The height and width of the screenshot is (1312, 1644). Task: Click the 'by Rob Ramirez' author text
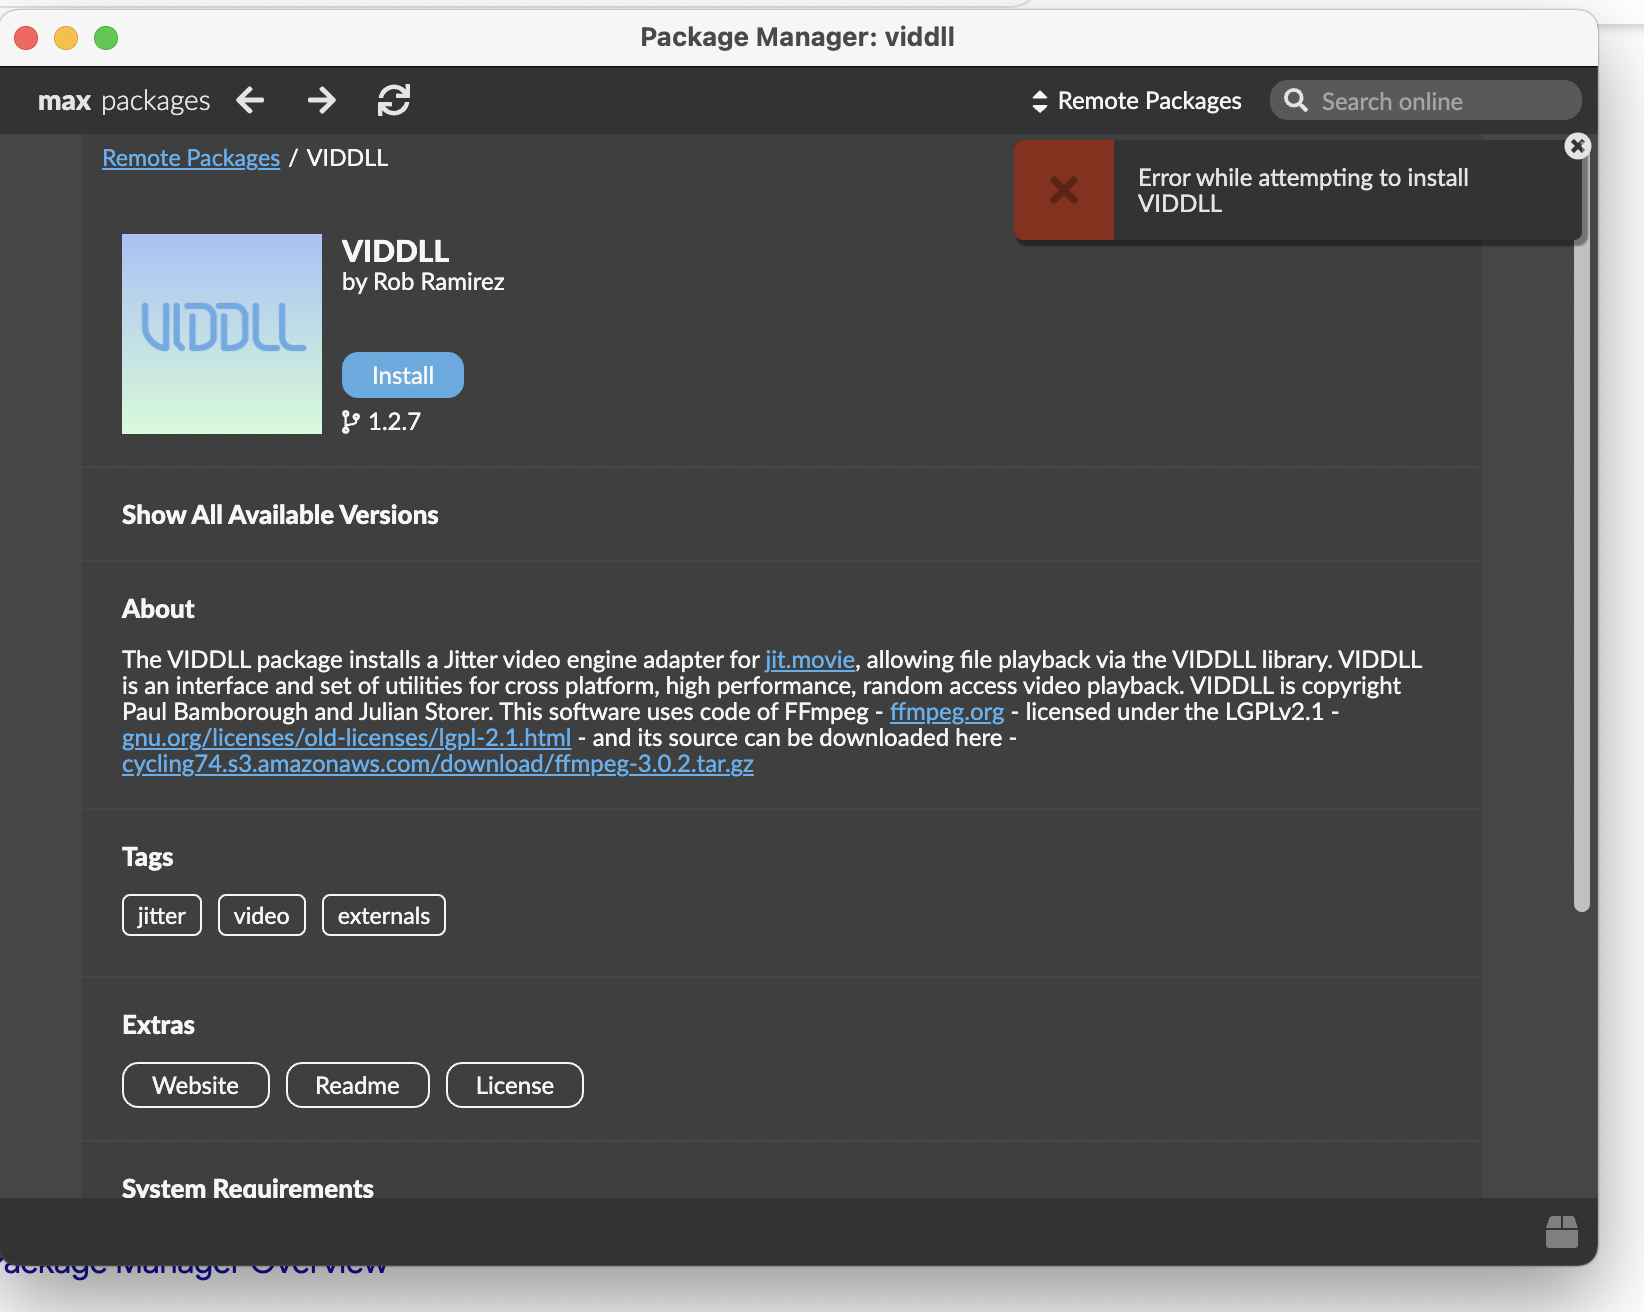423,282
